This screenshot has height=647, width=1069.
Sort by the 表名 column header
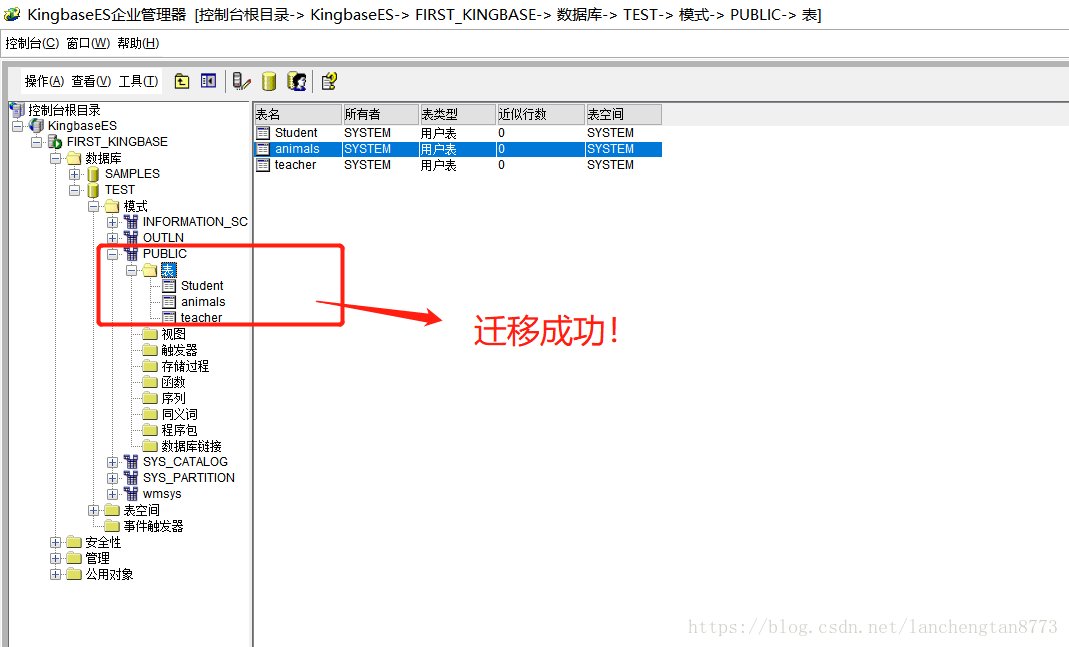coord(297,114)
